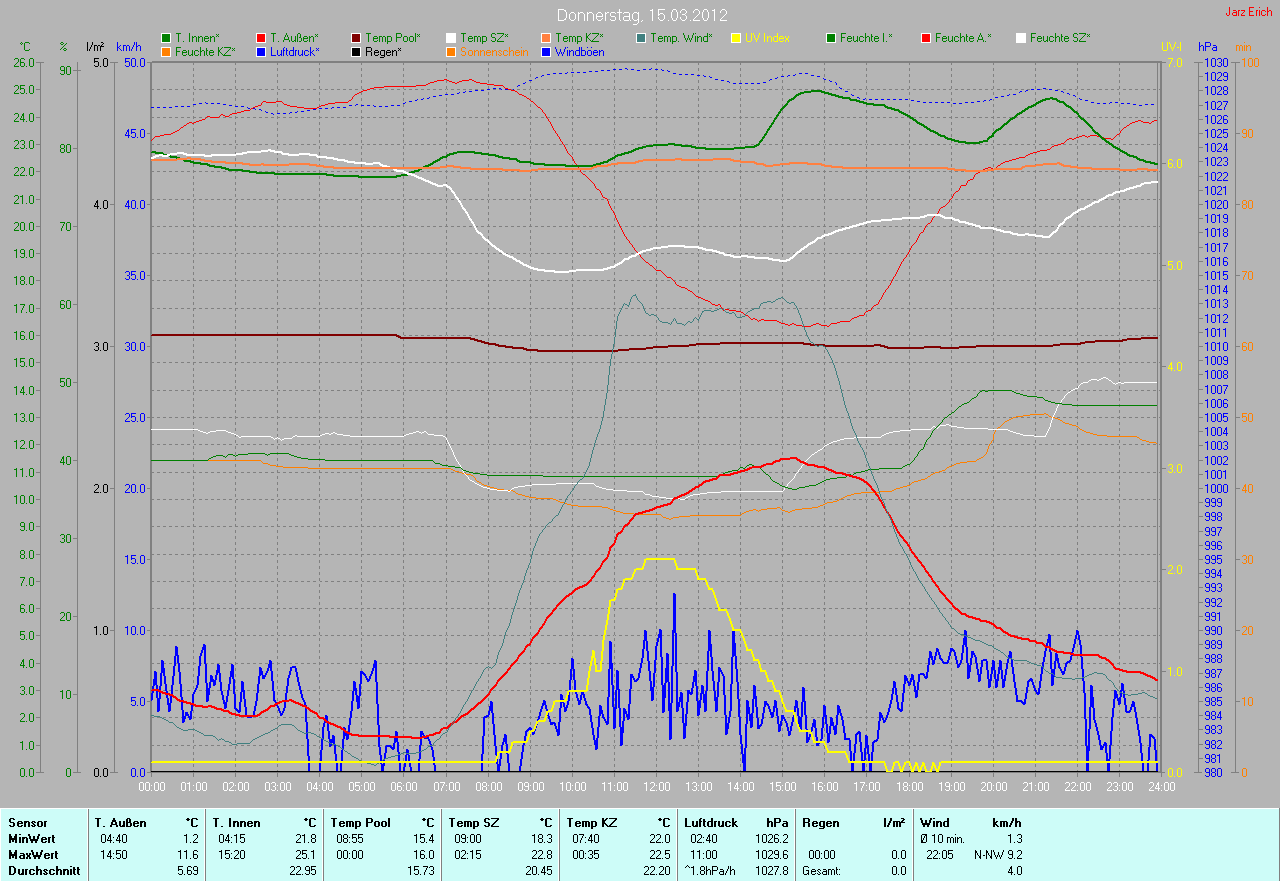Click the 'Sensor' table header
This screenshot has height=881, width=1280.
pos(27,823)
